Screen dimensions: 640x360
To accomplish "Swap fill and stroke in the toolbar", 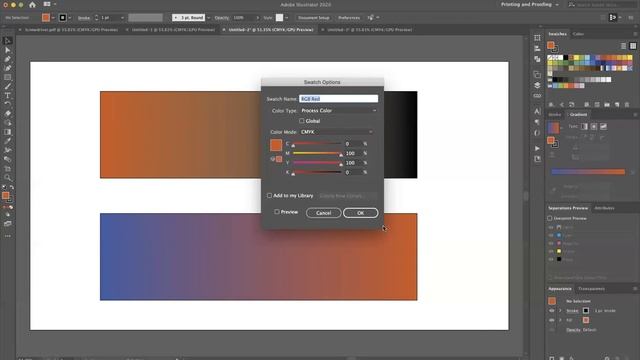I will pyautogui.click(x=12, y=187).
